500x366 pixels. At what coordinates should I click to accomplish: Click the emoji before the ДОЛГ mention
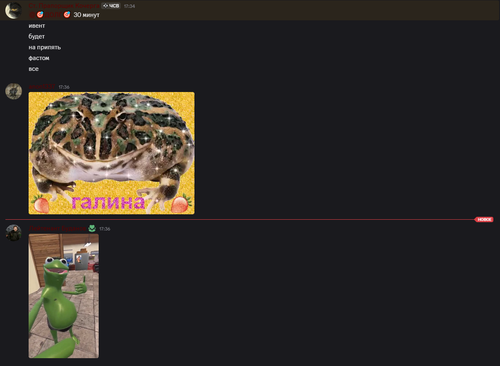40,15
